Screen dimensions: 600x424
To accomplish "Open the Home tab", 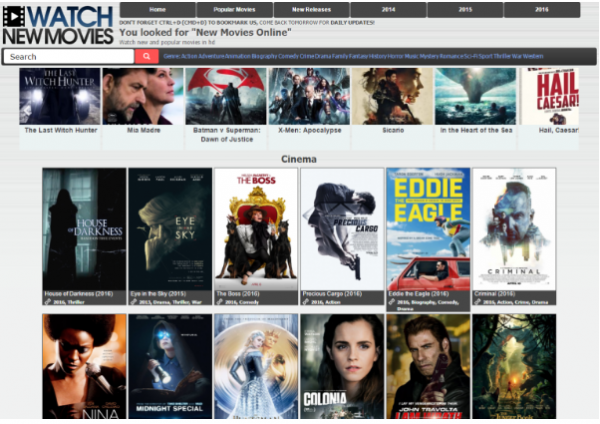I will (157, 10).
